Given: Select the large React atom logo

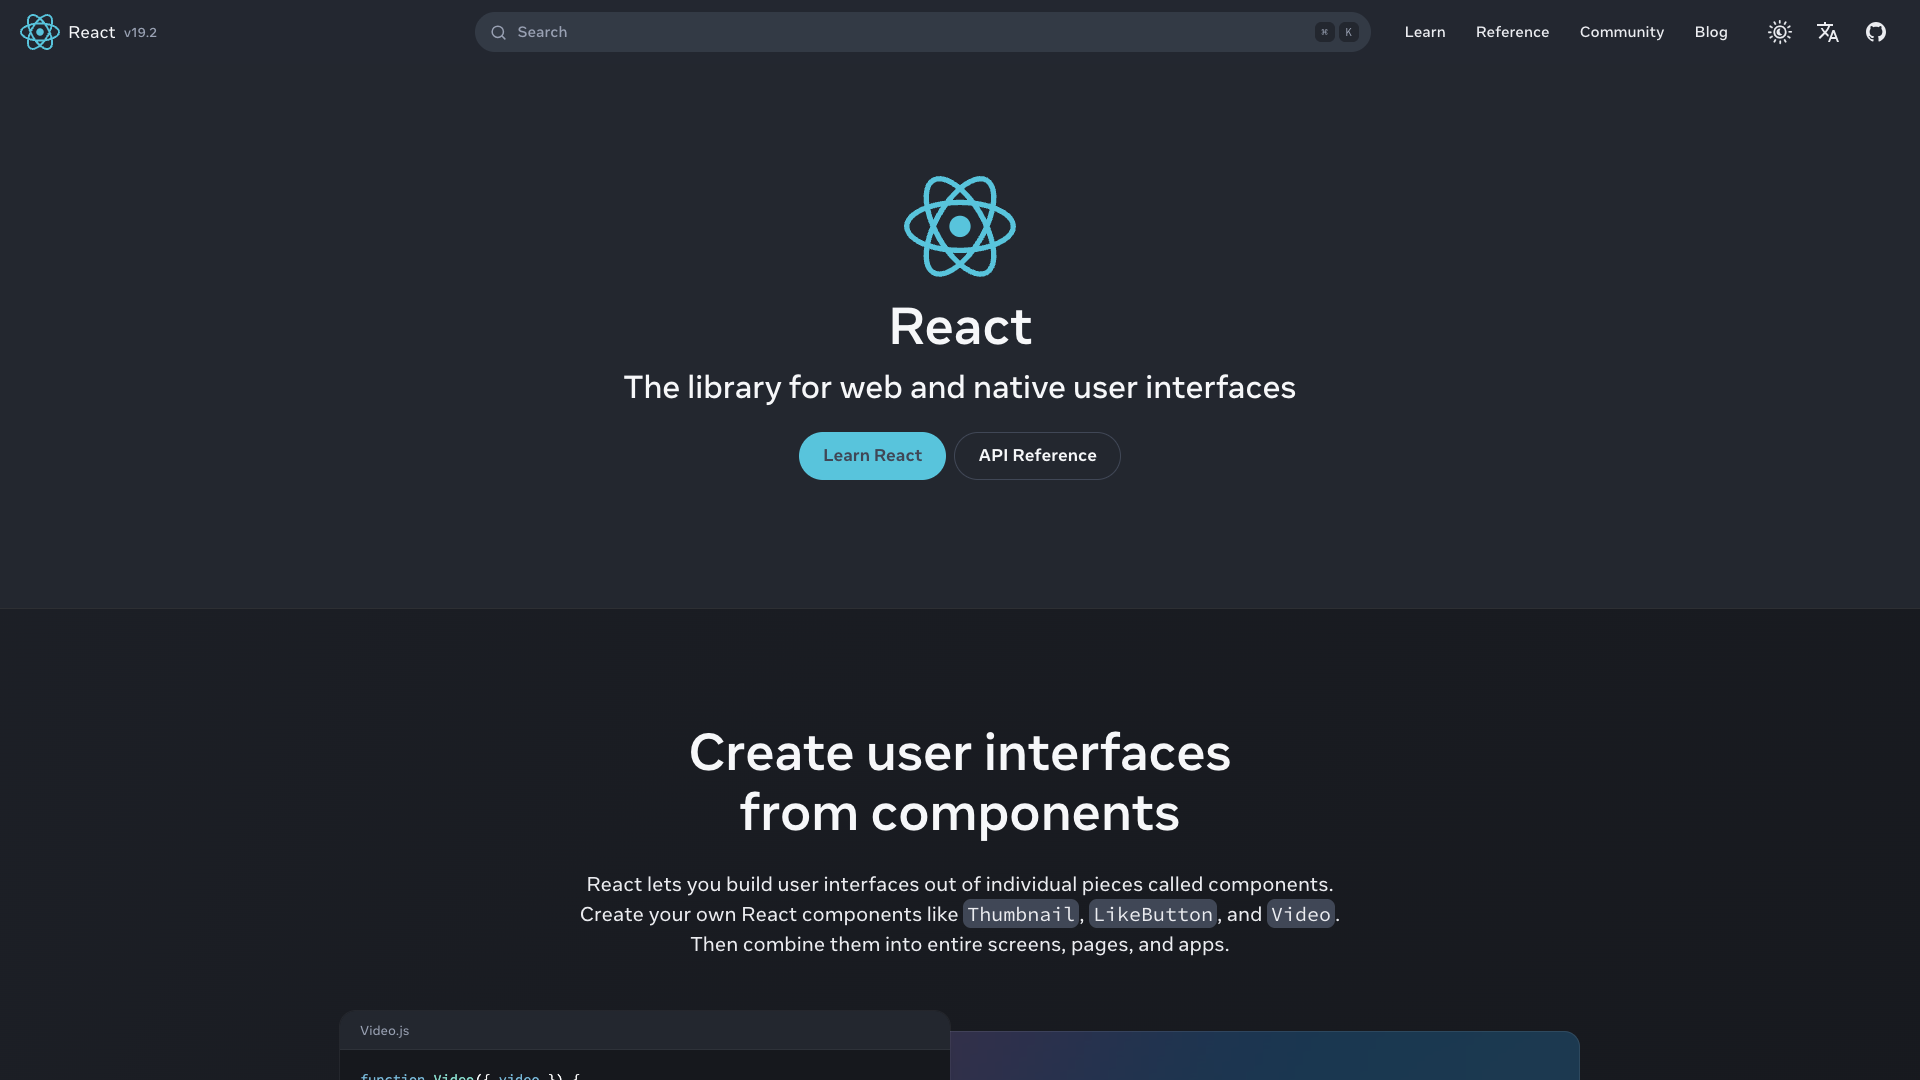Looking at the screenshot, I should click(x=960, y=226).
